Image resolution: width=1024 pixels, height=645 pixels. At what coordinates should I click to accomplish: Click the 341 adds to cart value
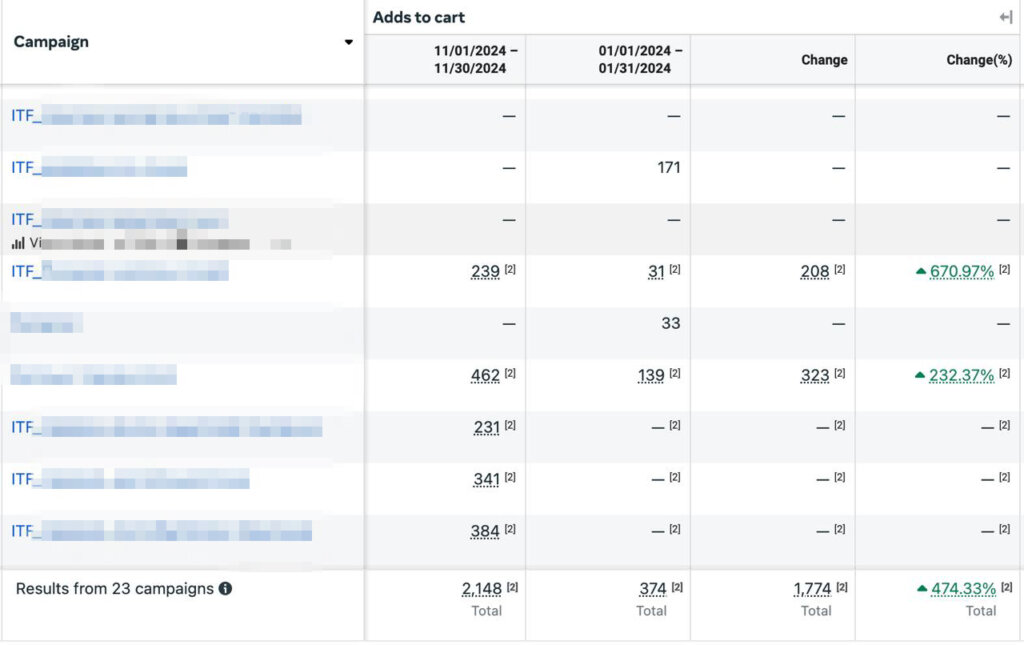point(486,480)
